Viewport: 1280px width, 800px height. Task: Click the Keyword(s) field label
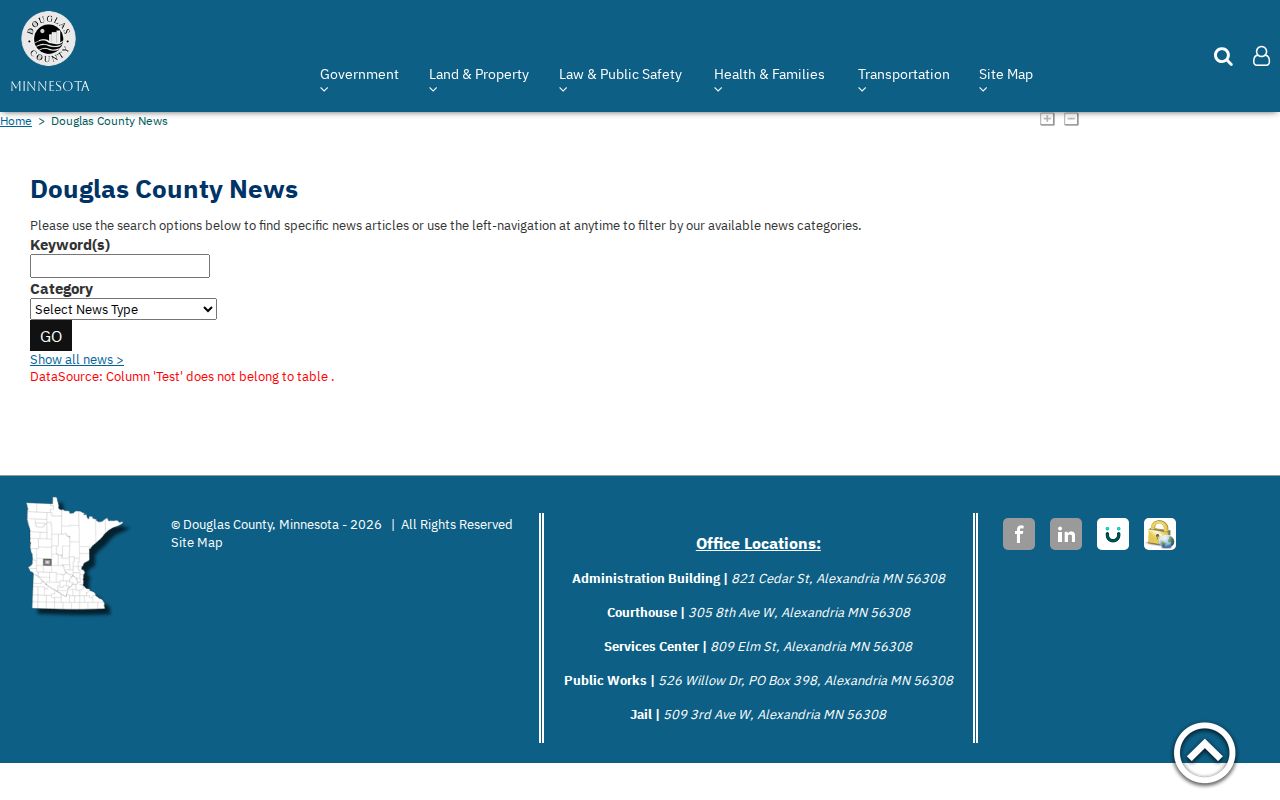(x=70, y=245)
